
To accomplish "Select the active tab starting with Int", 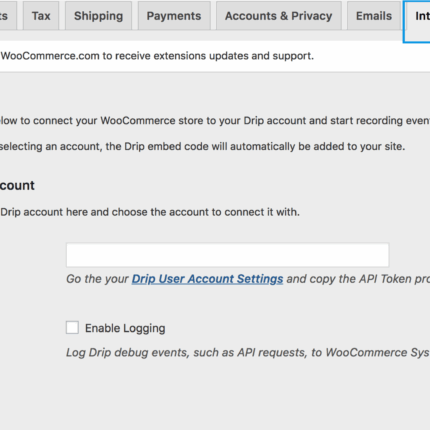I will coord(417,22).
